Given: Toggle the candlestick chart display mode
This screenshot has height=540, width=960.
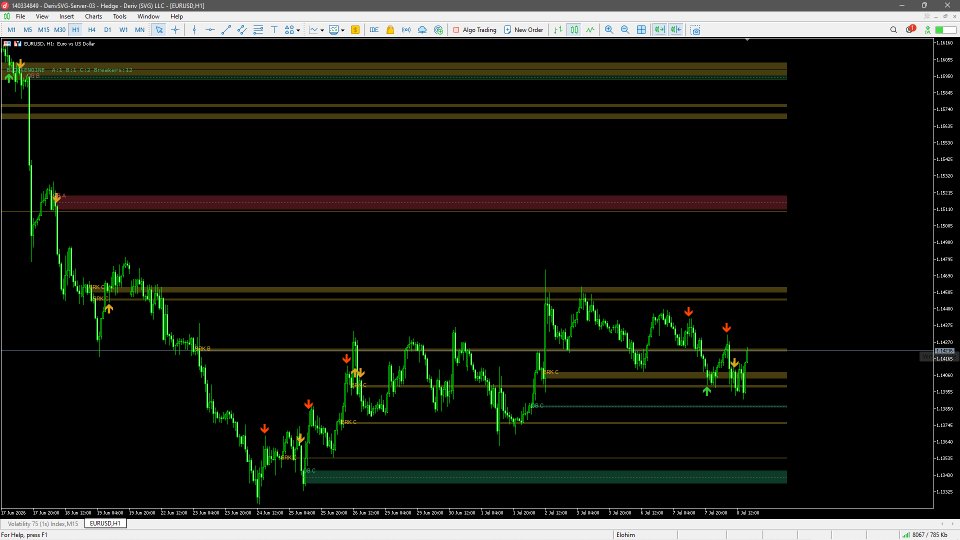Looking at the screenshot, I should (x=574, y=29).
